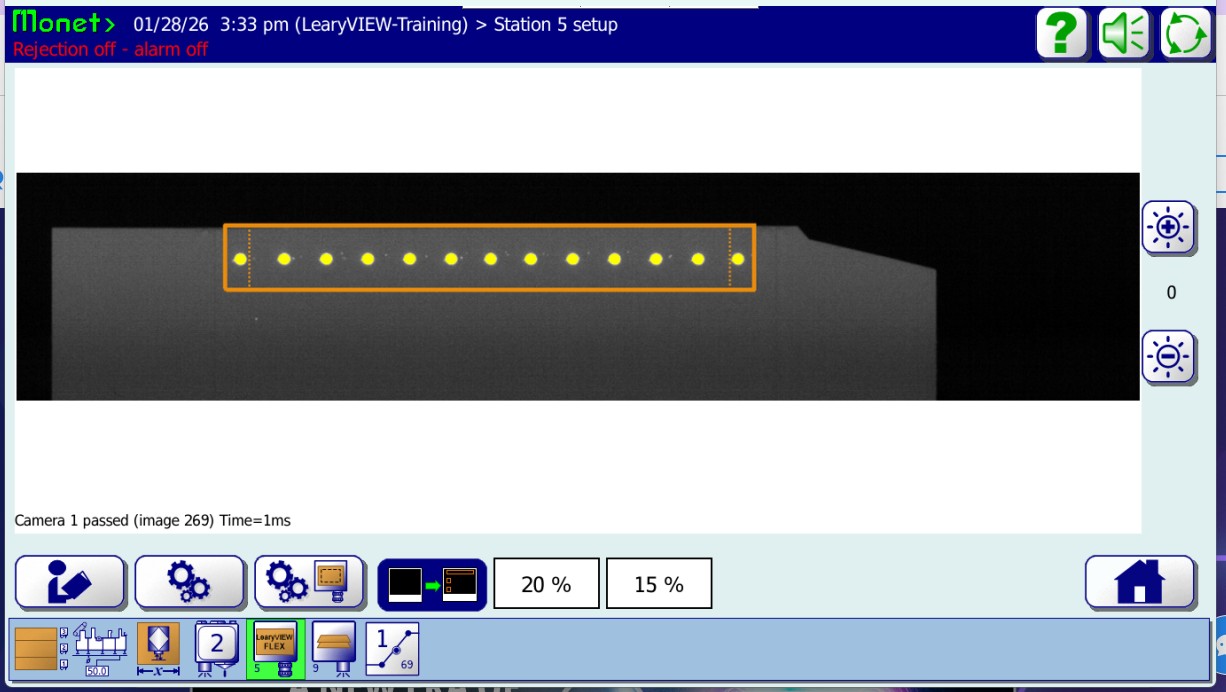Select the 20 % value field
Screen dimensions: 1226x692
click(546, 584)
